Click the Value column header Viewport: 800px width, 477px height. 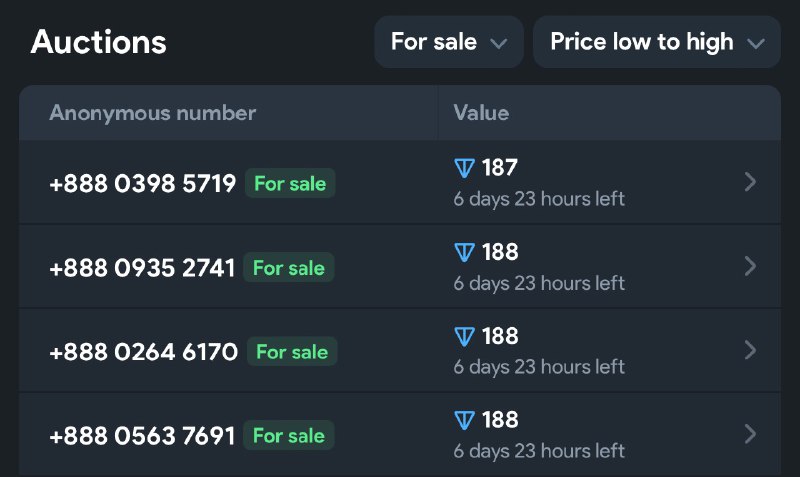point(481,113)
